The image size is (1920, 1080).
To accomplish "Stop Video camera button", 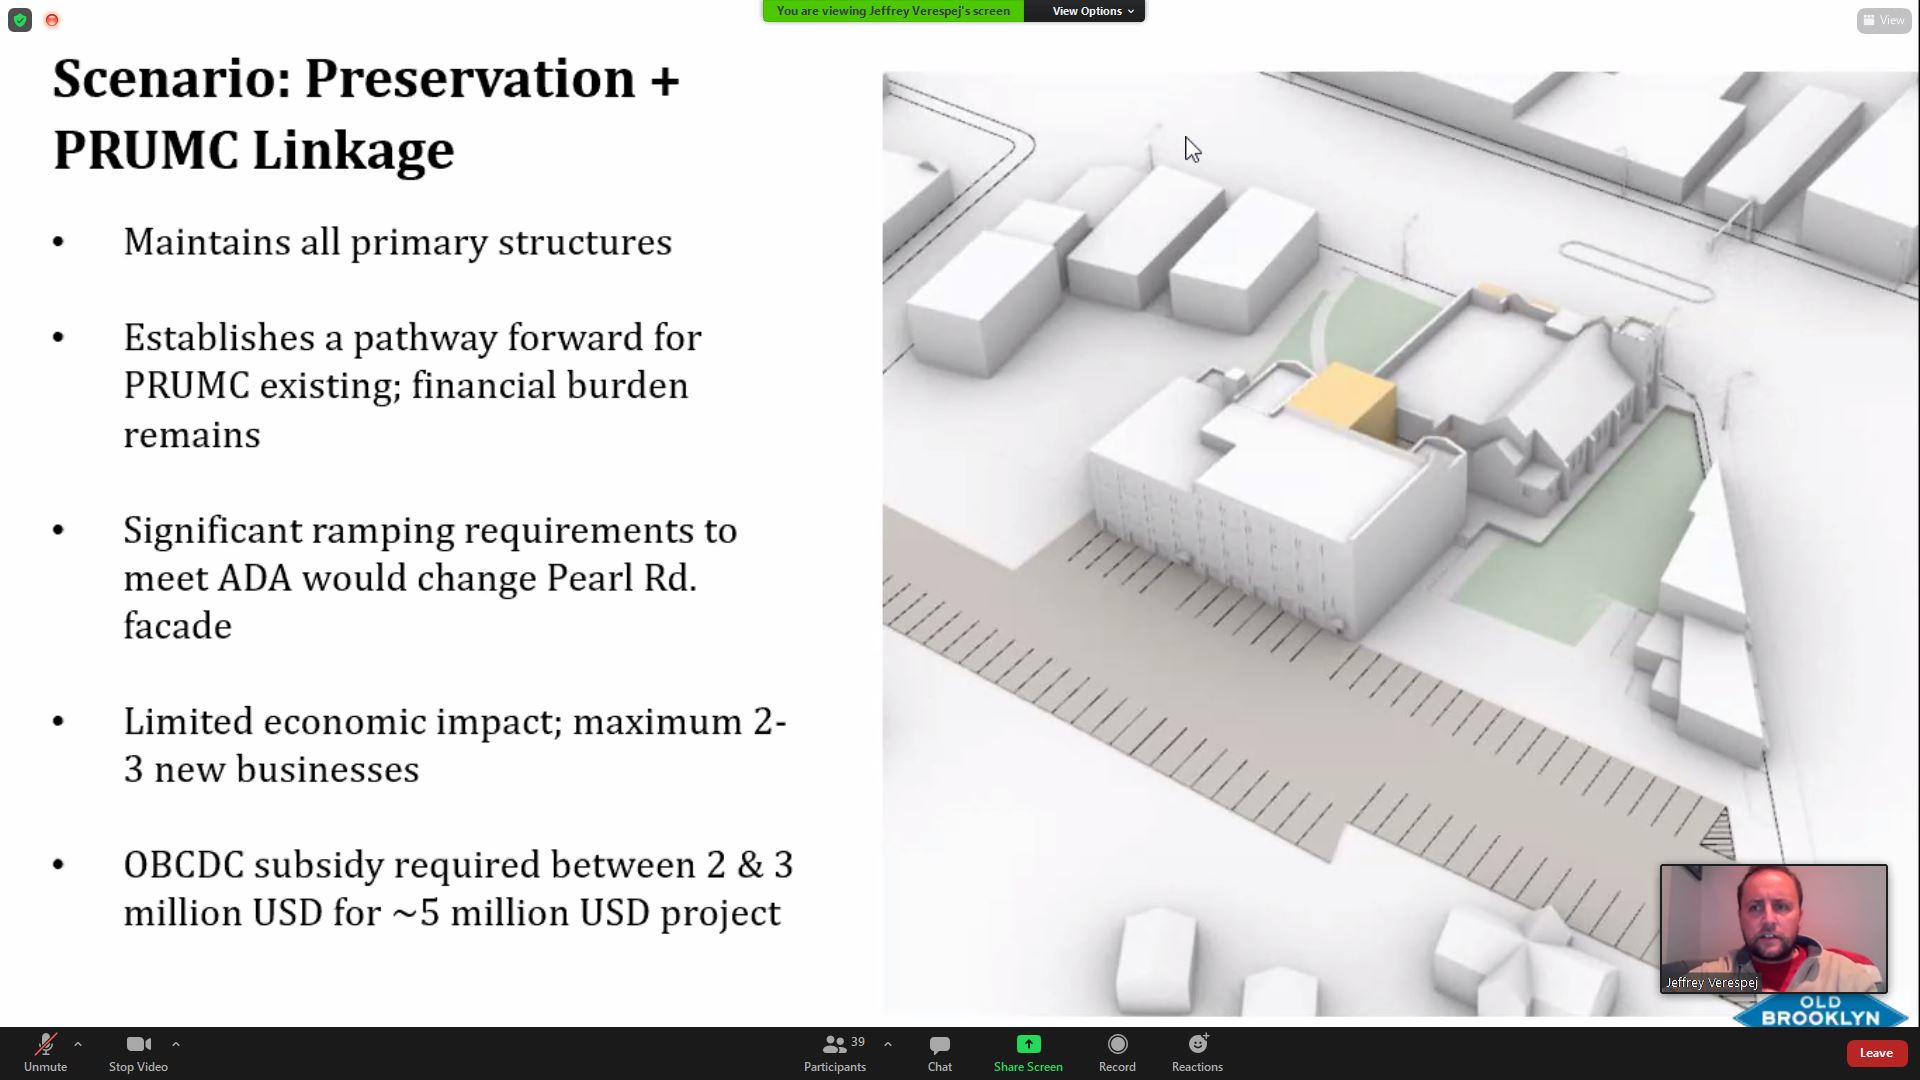I will 138,1053.
